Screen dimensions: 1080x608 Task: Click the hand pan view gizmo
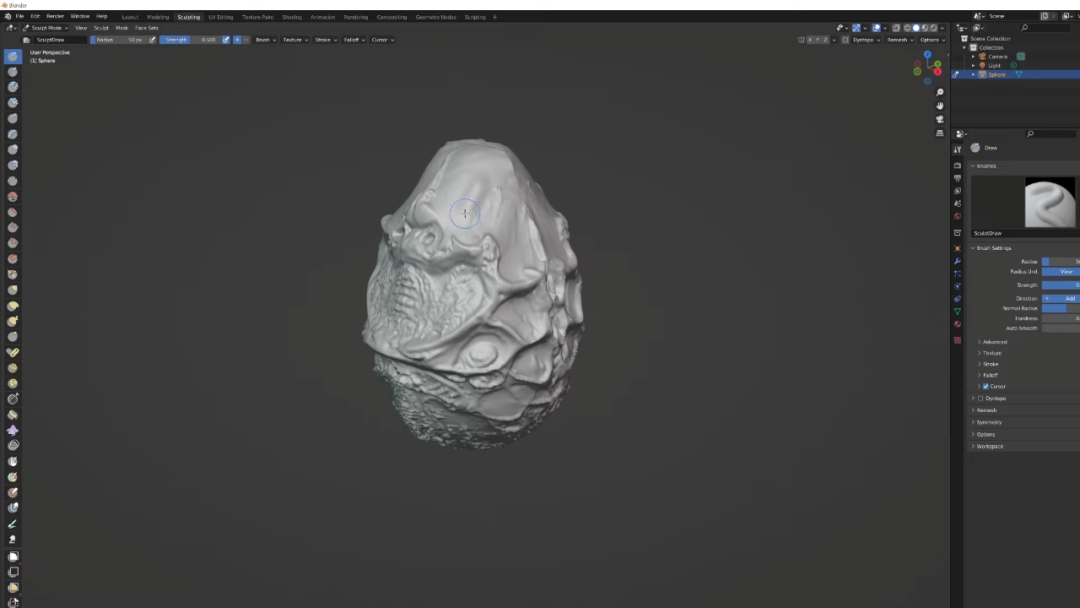click(x=939, y=106)
